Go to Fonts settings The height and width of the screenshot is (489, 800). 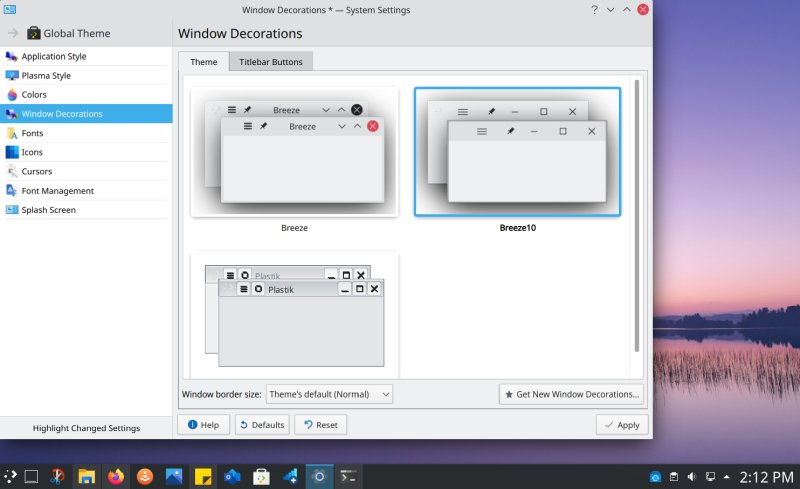pyautogui.click(x=32, y=133)
